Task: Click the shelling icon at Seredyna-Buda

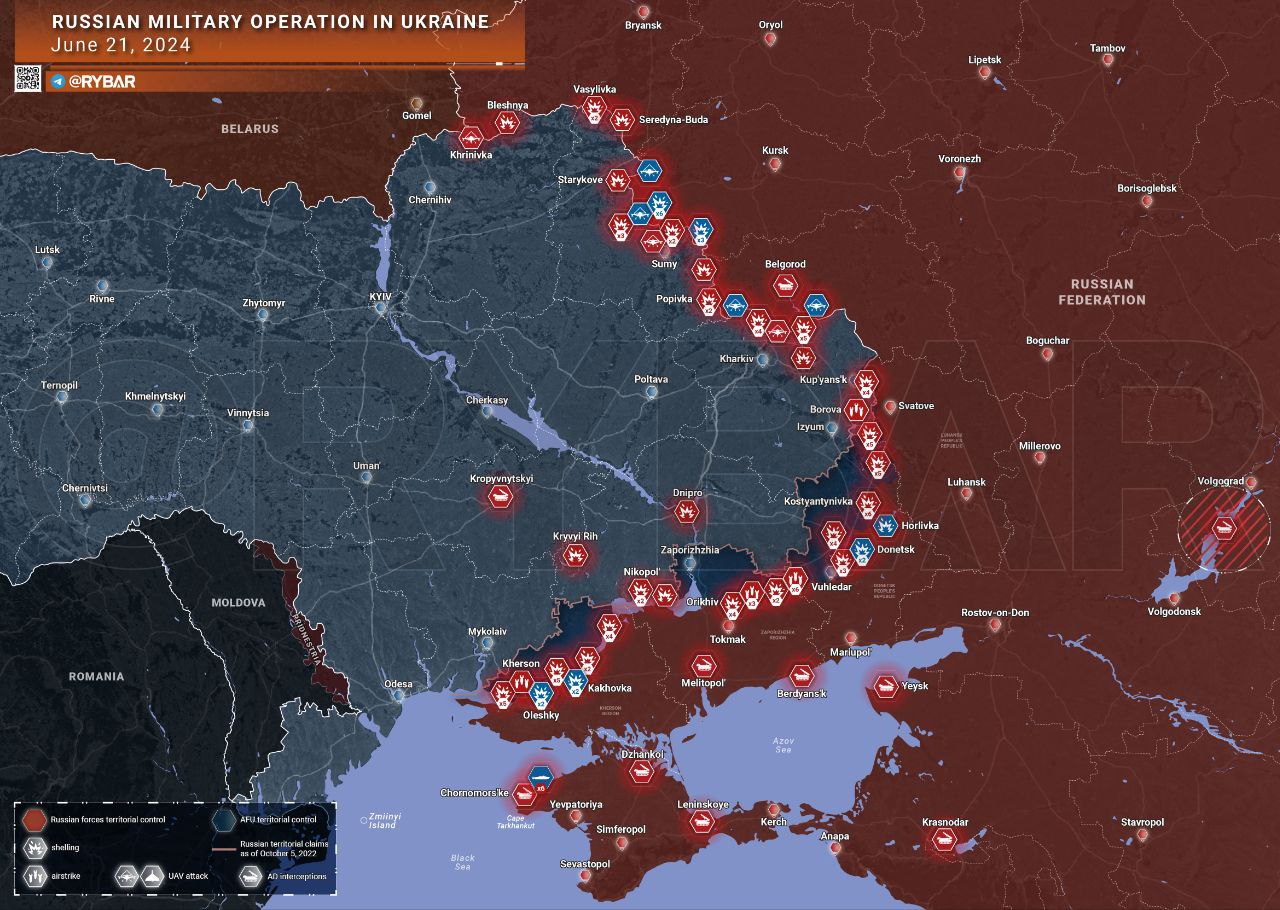Action: tap(622, 120)
